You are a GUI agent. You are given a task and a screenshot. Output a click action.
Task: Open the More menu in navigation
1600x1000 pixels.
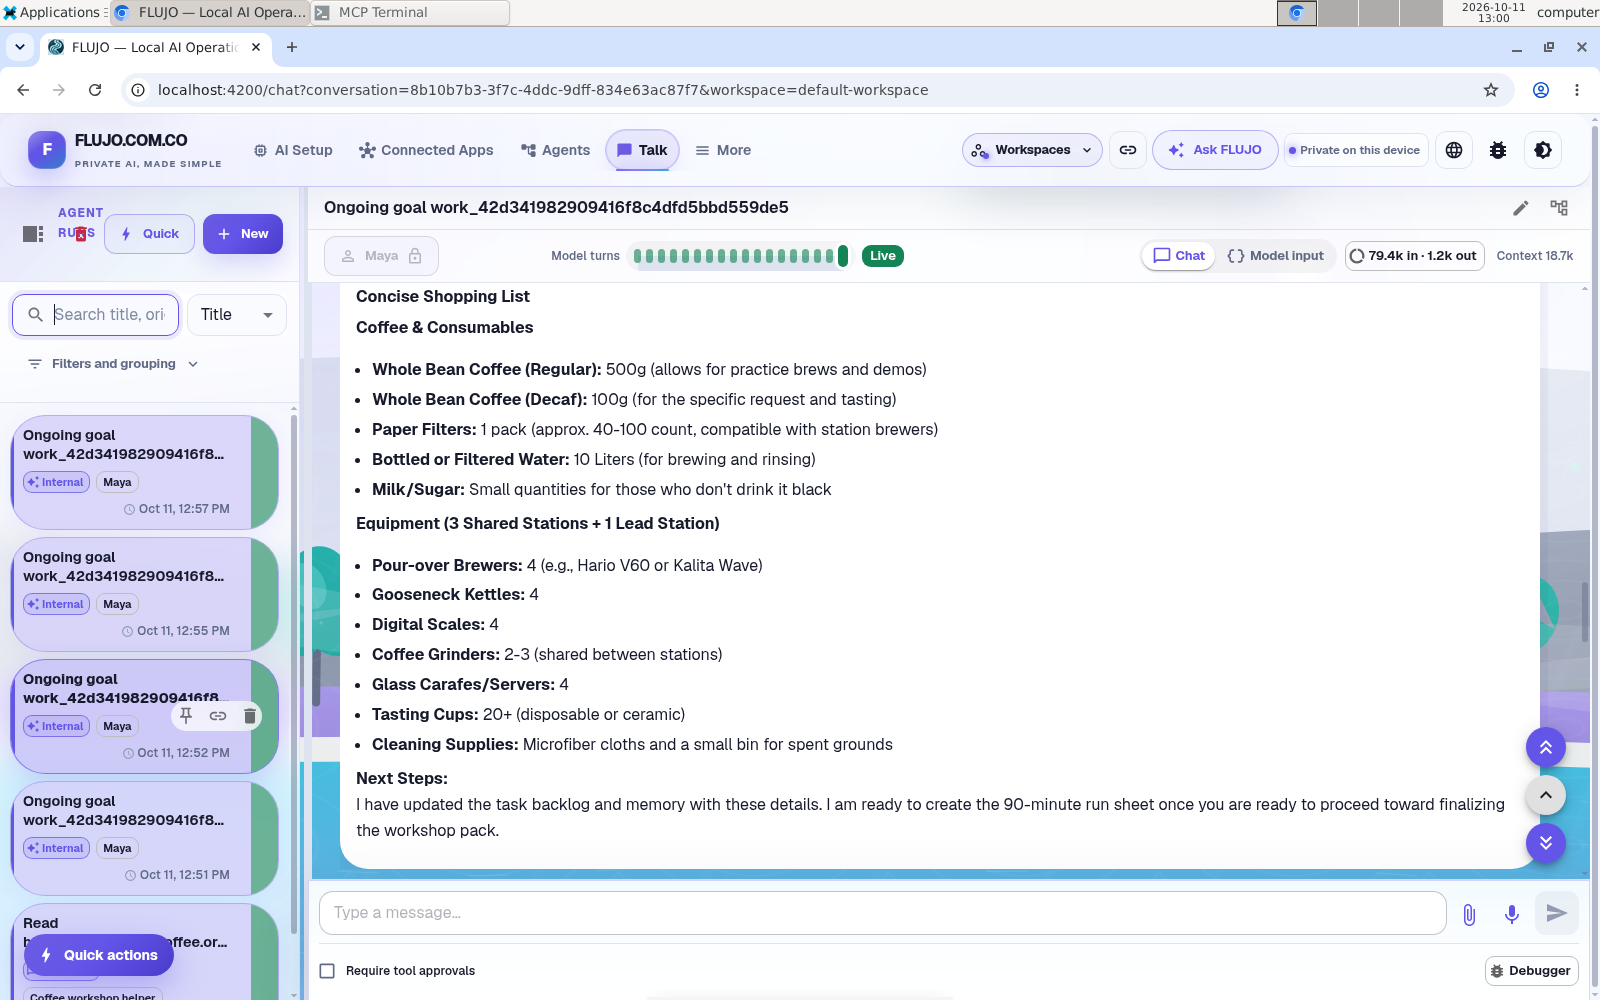723,150
